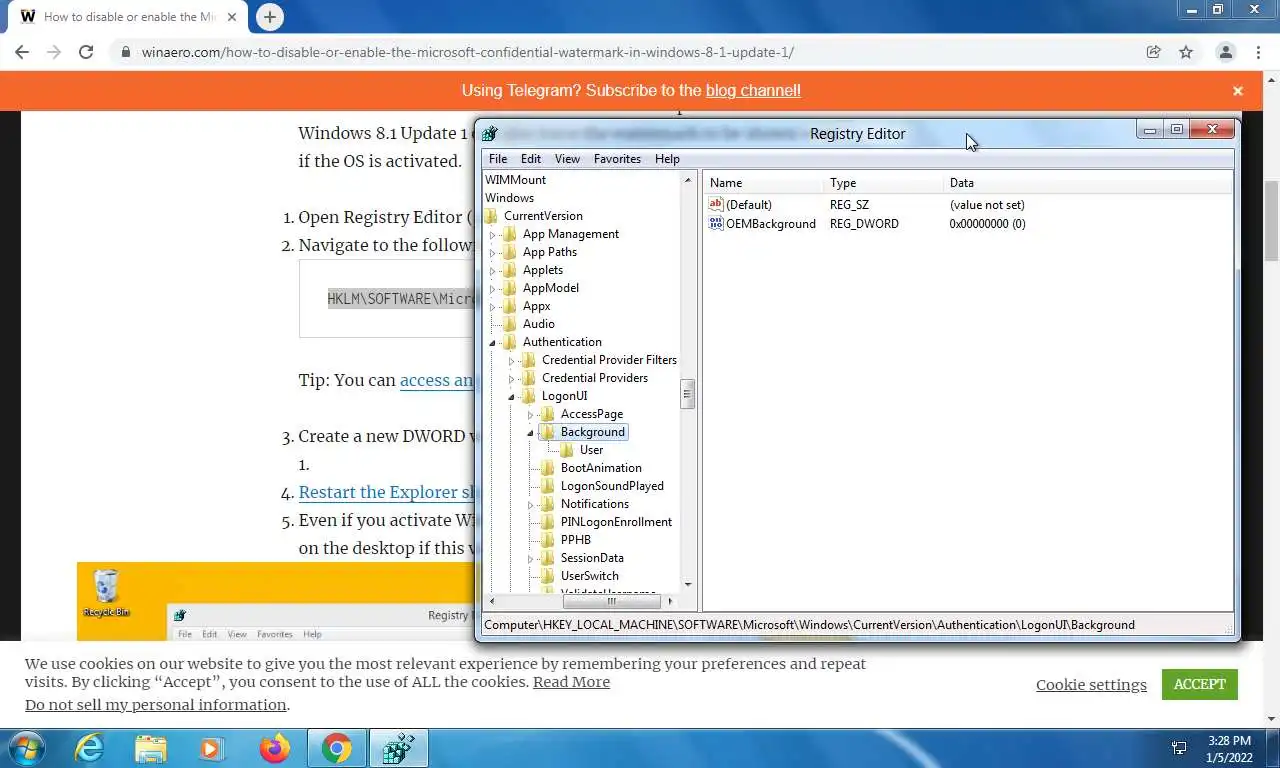Click the Name column header
Viewport: 1280px width, 768px height.
pyautogui.click(x=764, y=183)
